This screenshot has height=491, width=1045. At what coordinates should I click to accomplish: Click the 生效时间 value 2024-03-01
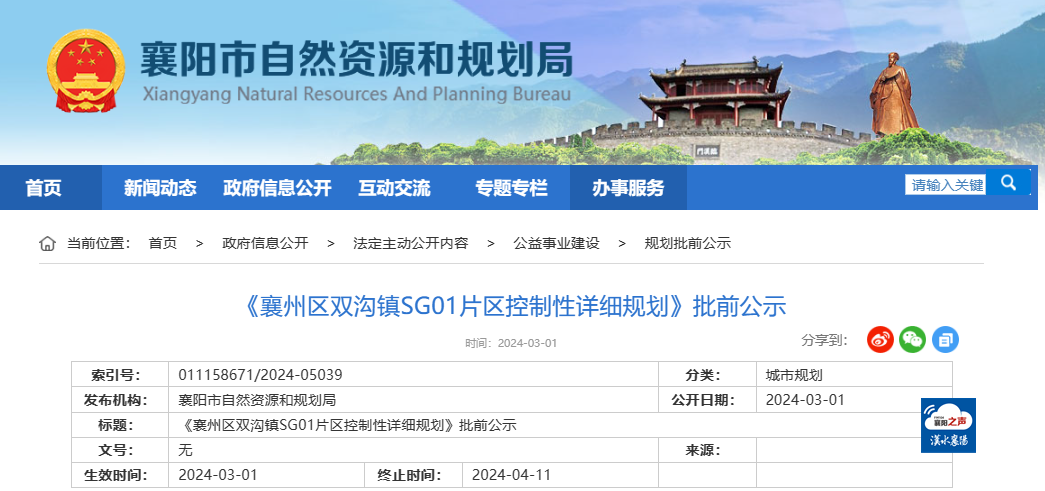point(217,476)
